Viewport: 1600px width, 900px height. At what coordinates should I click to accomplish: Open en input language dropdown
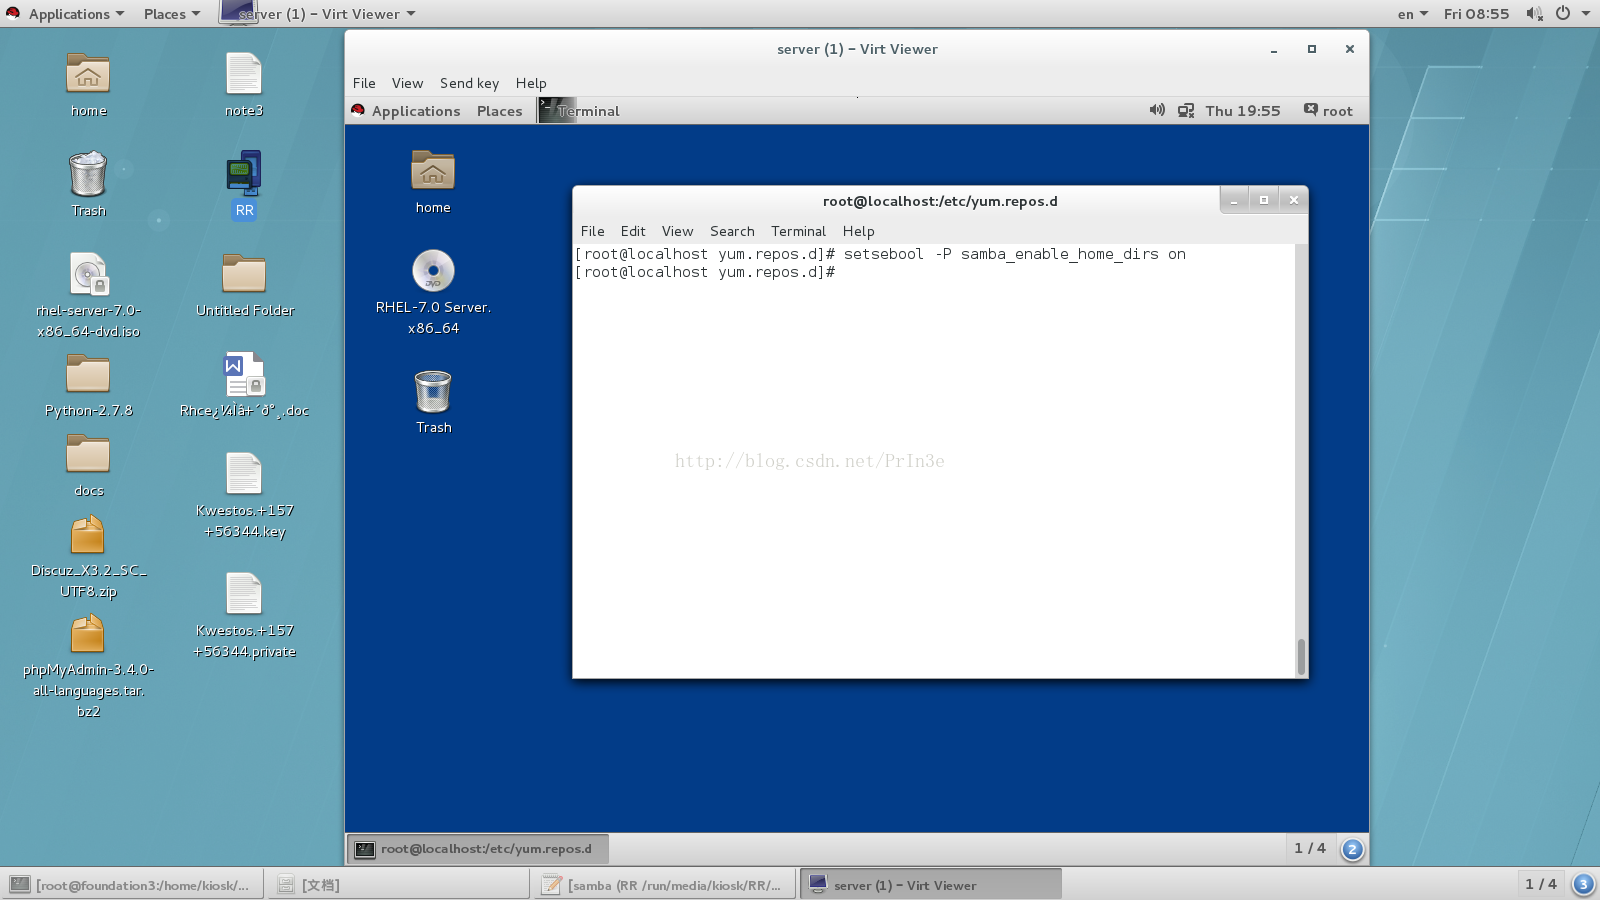tap(1412, 14)
